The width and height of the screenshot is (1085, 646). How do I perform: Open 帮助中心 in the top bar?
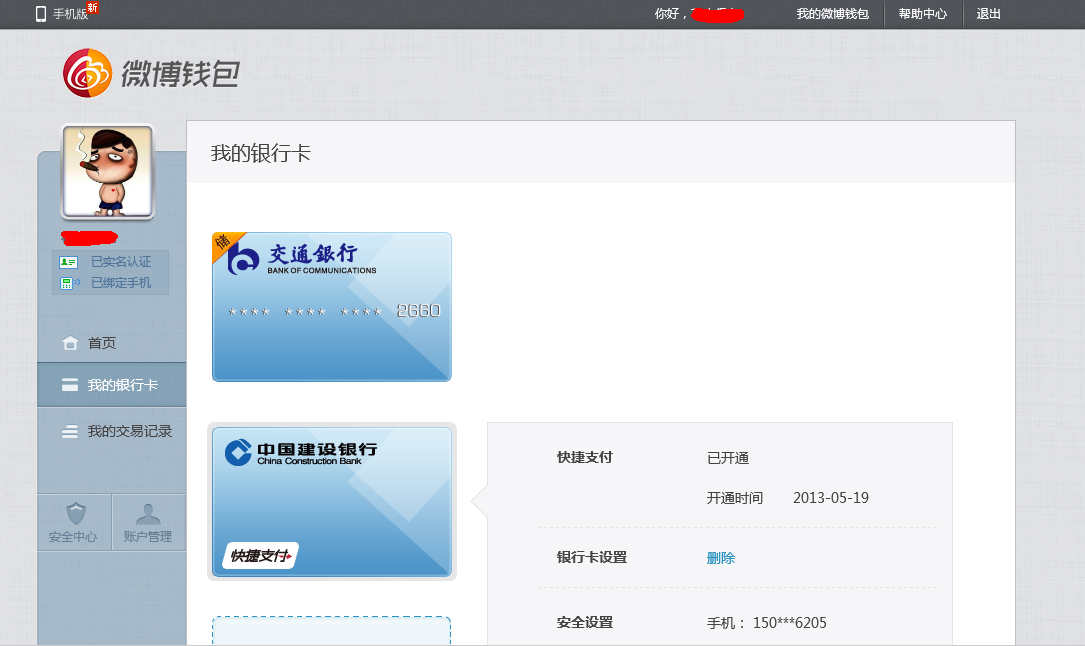pyautogui.click(x=922, y=14)
